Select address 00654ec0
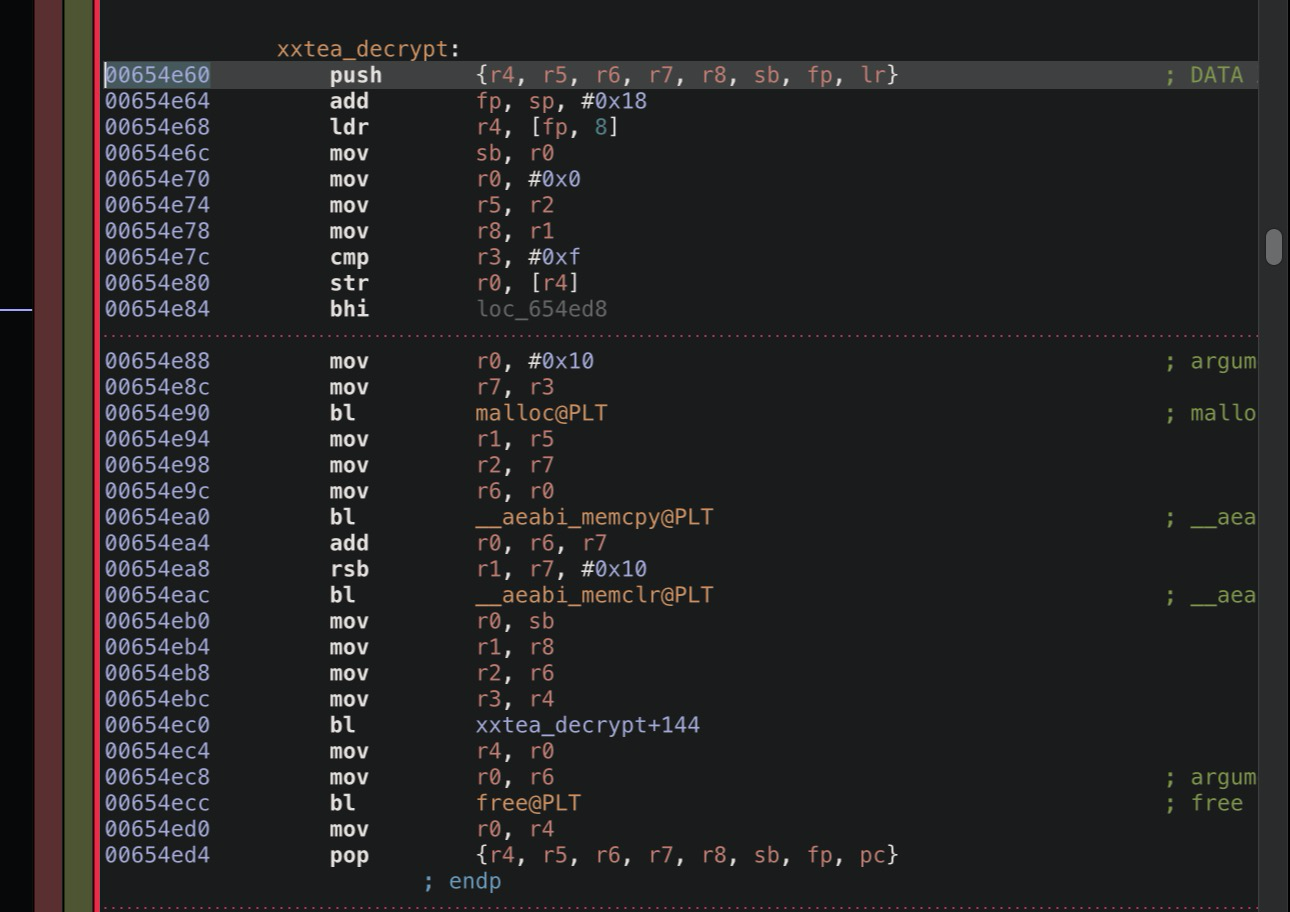This screenshot has width=1290, height=912. tap(158, 725)
